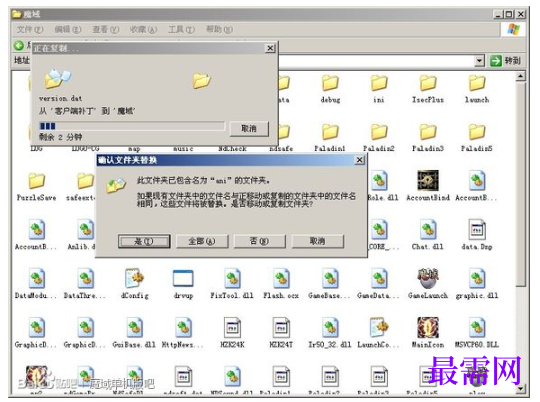Screen dimensions: 540x402
Task: Click 是(Y) to confirm folder replace
Action: tap(144, 241)
